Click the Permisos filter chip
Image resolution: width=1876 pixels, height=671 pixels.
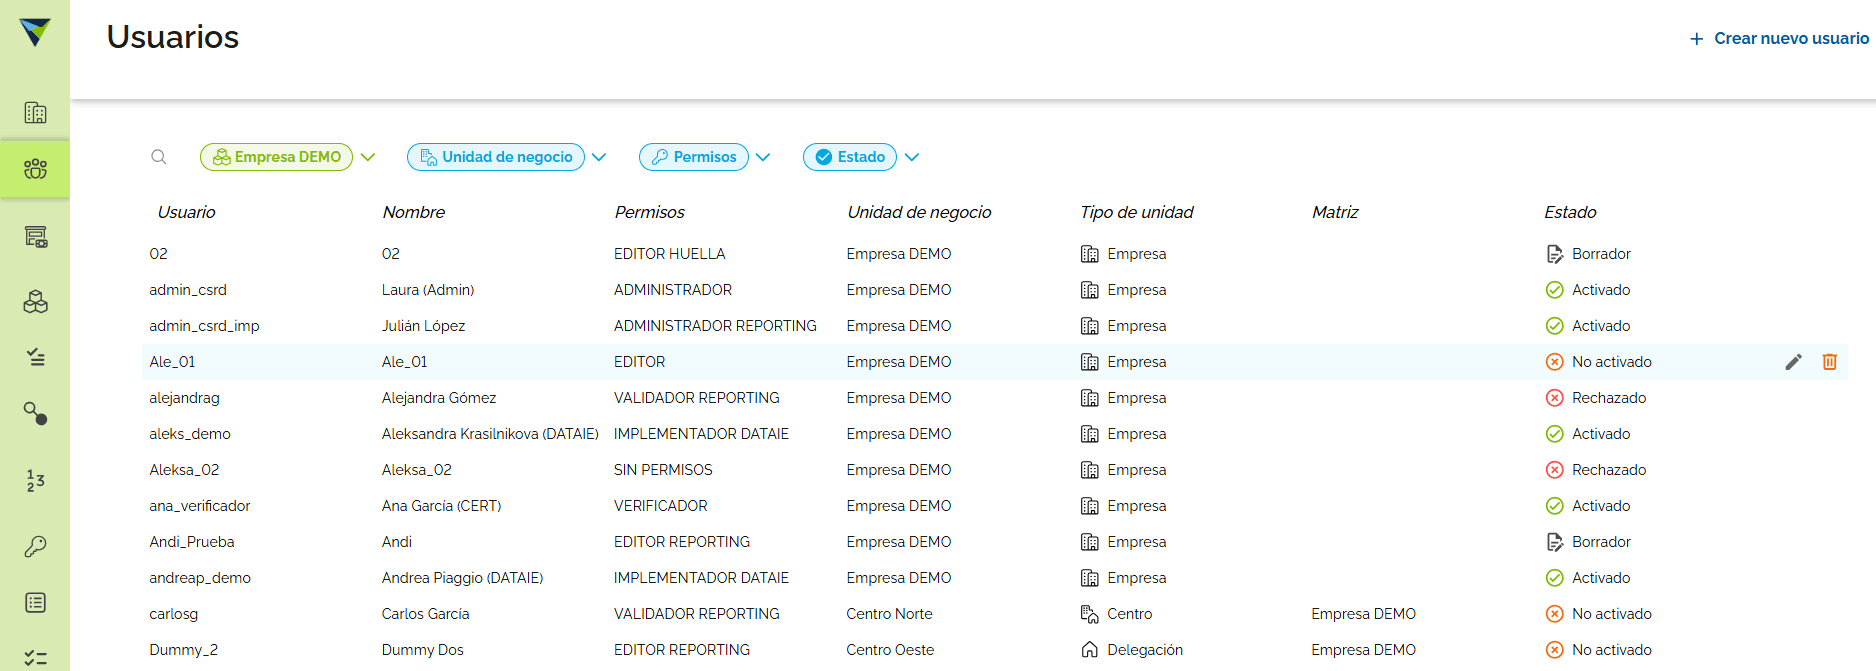pos(694,157)
